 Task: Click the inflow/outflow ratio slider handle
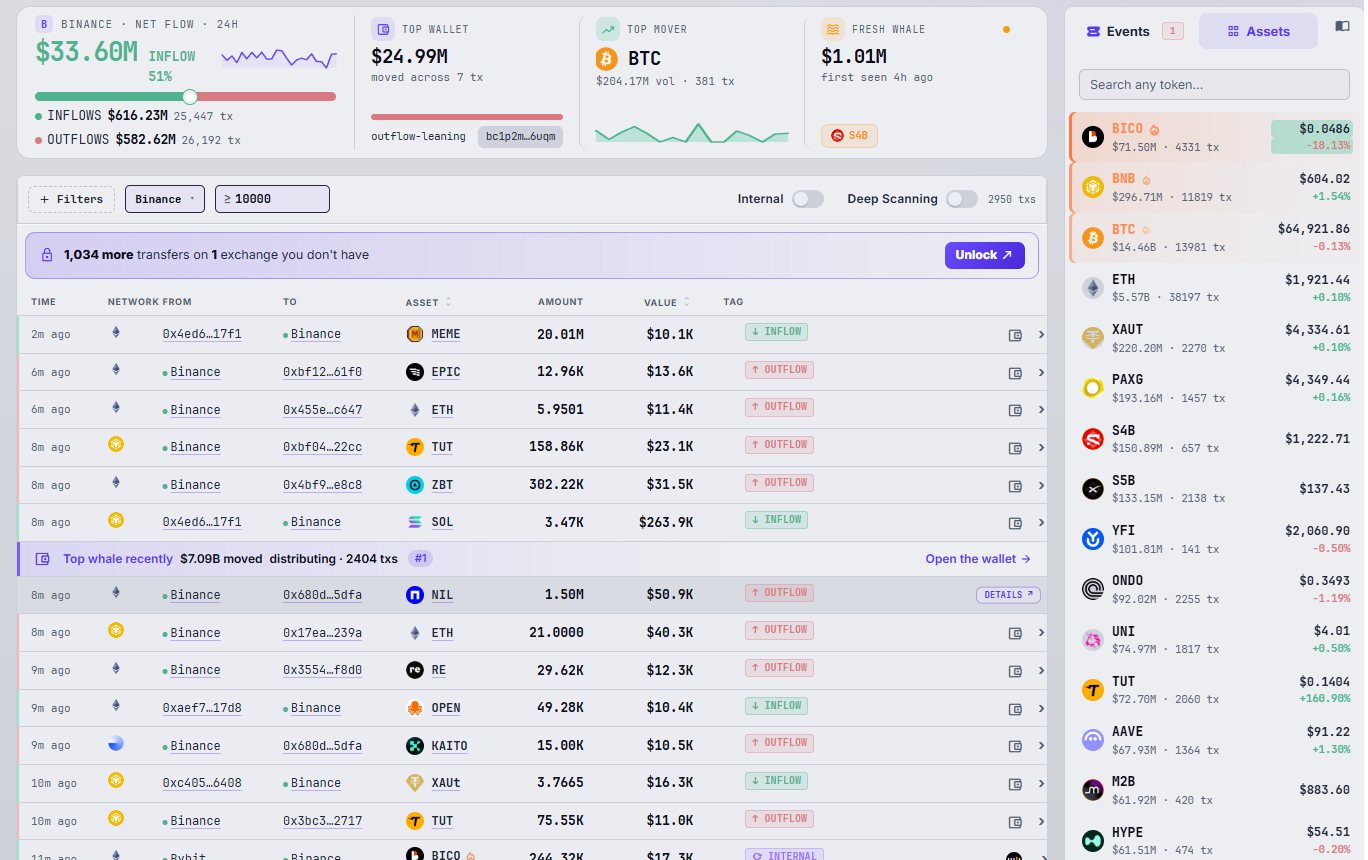[x=190, y=96]
